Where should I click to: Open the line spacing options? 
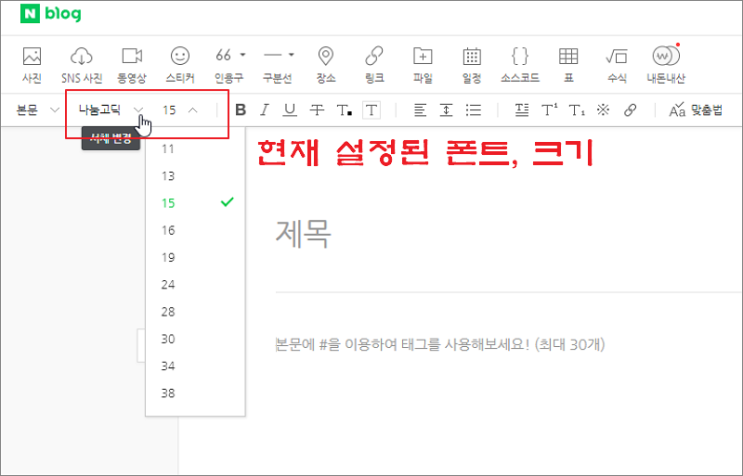coord(446,110)
